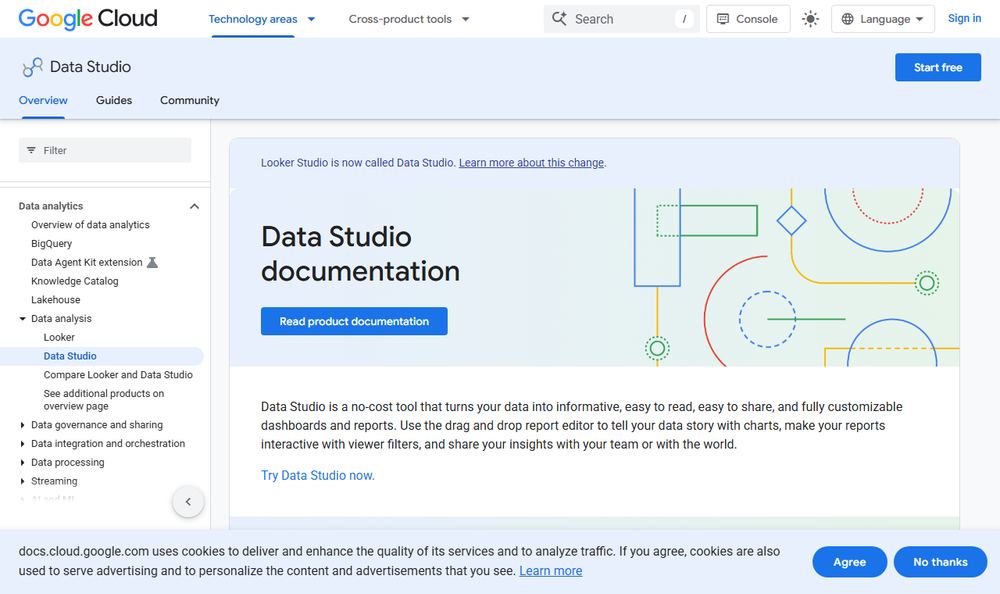1000x594 pixels.
Task: Open BigQuery in sidebar
Action: pyautogui.click(x=51, y=244)
